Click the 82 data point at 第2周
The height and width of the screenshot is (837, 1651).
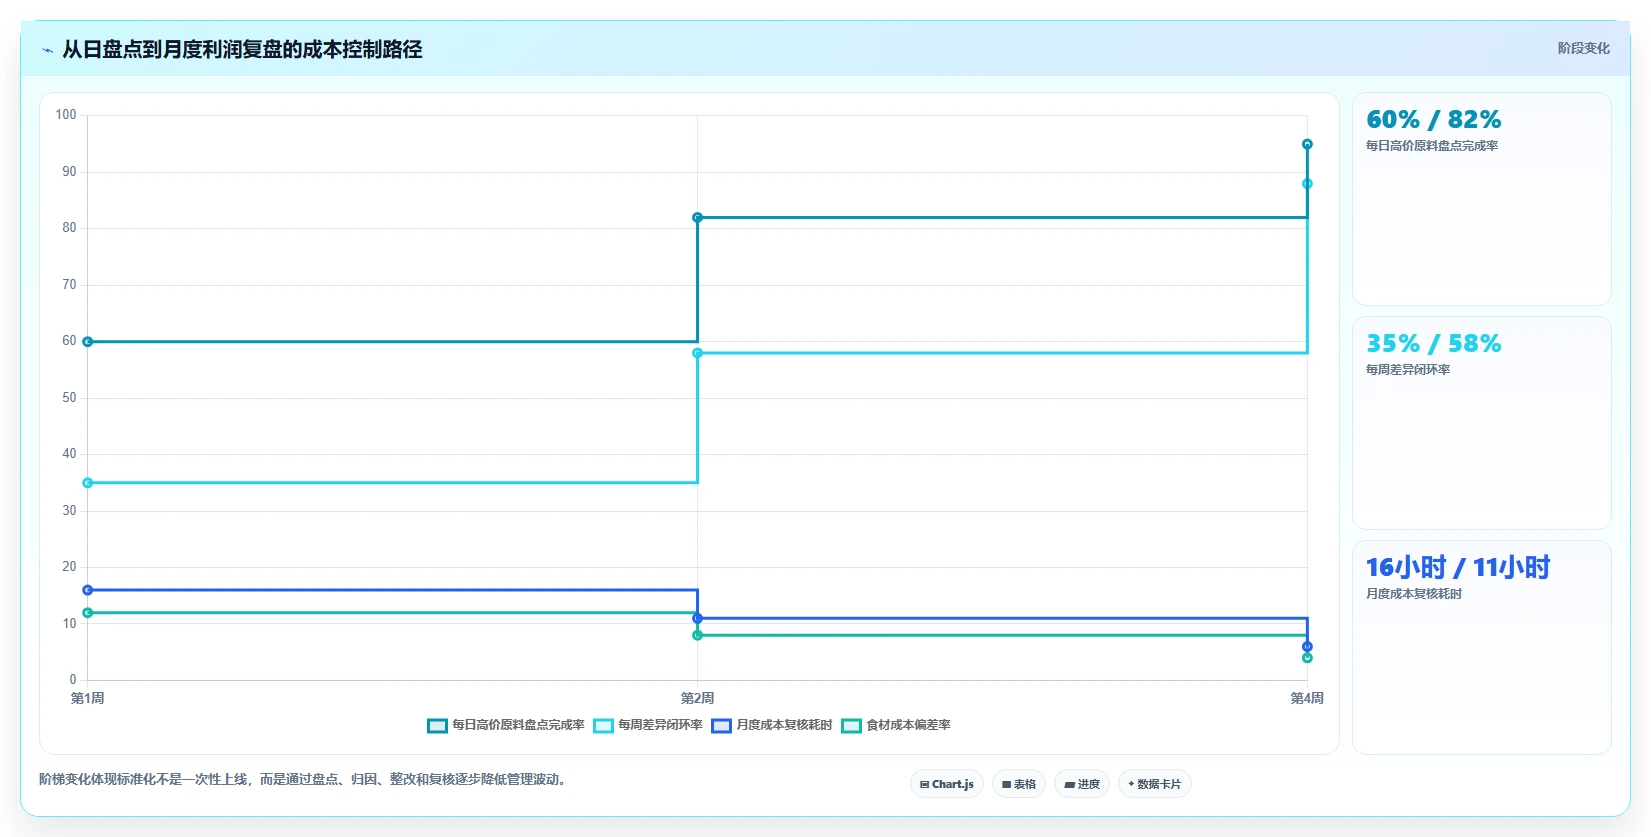coord(698,217)
